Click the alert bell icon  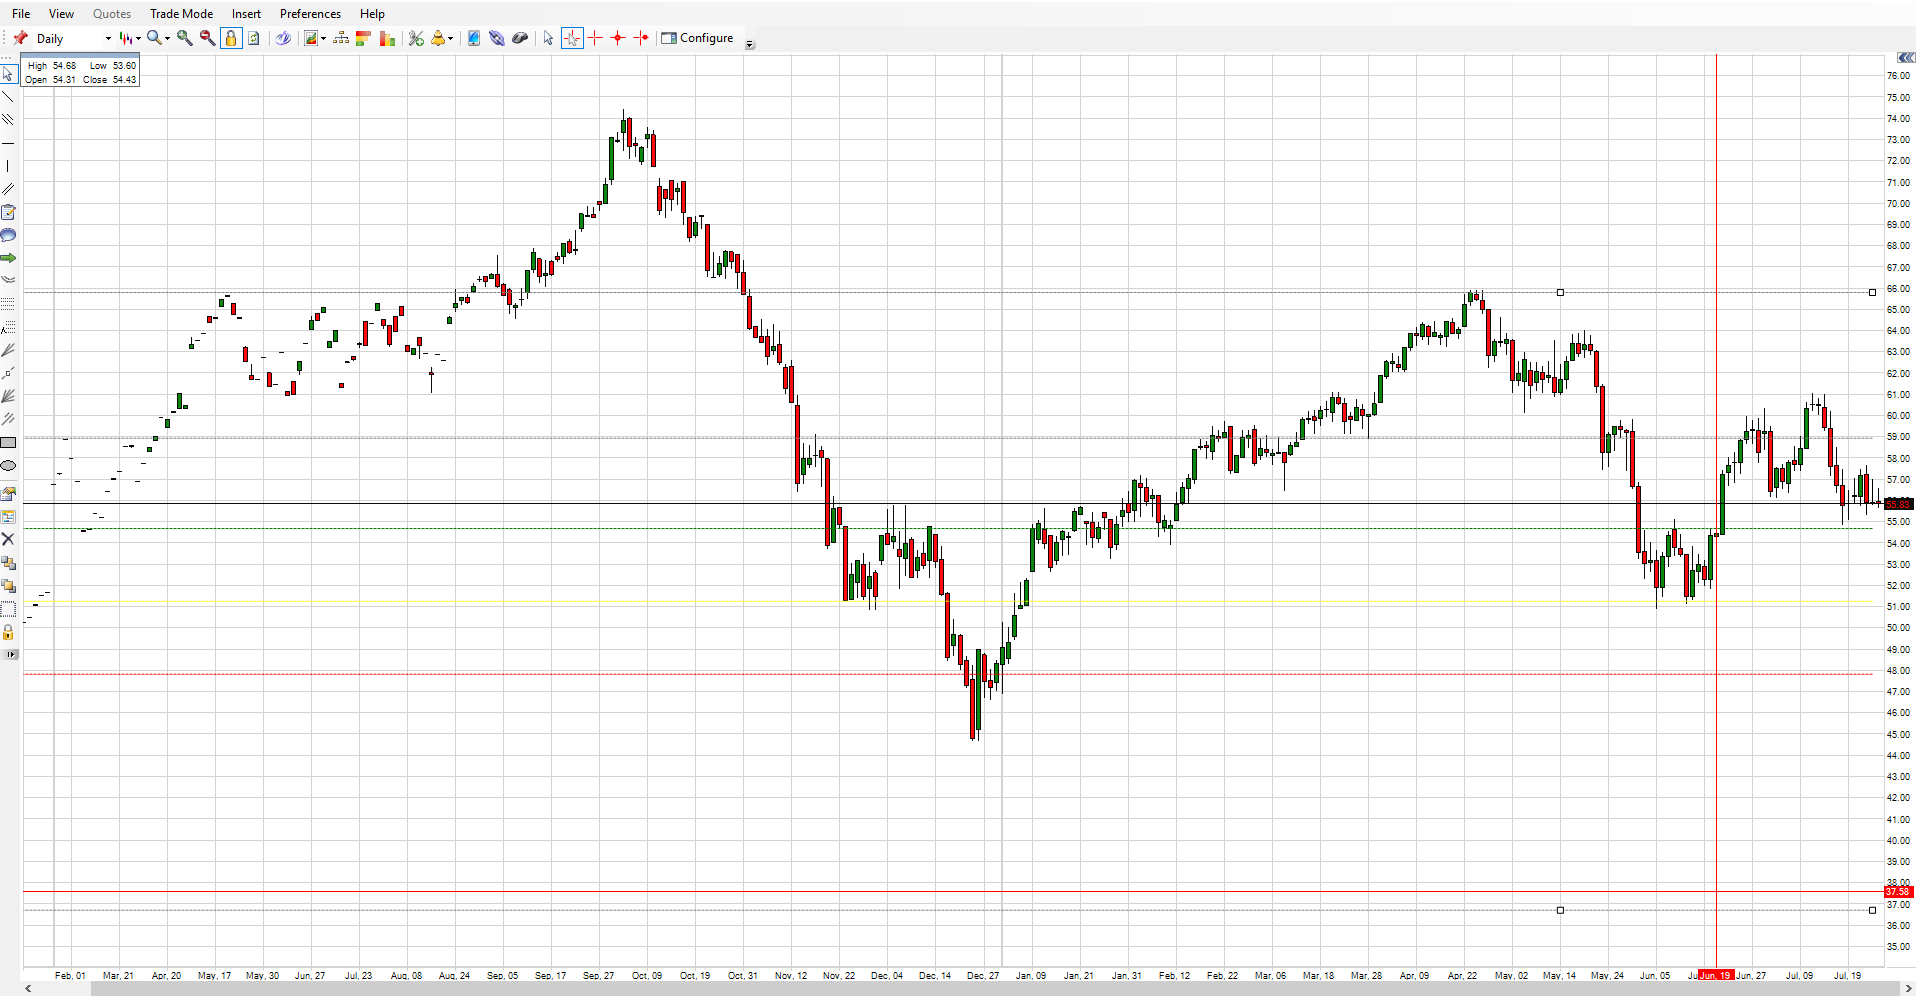(438, 38)
